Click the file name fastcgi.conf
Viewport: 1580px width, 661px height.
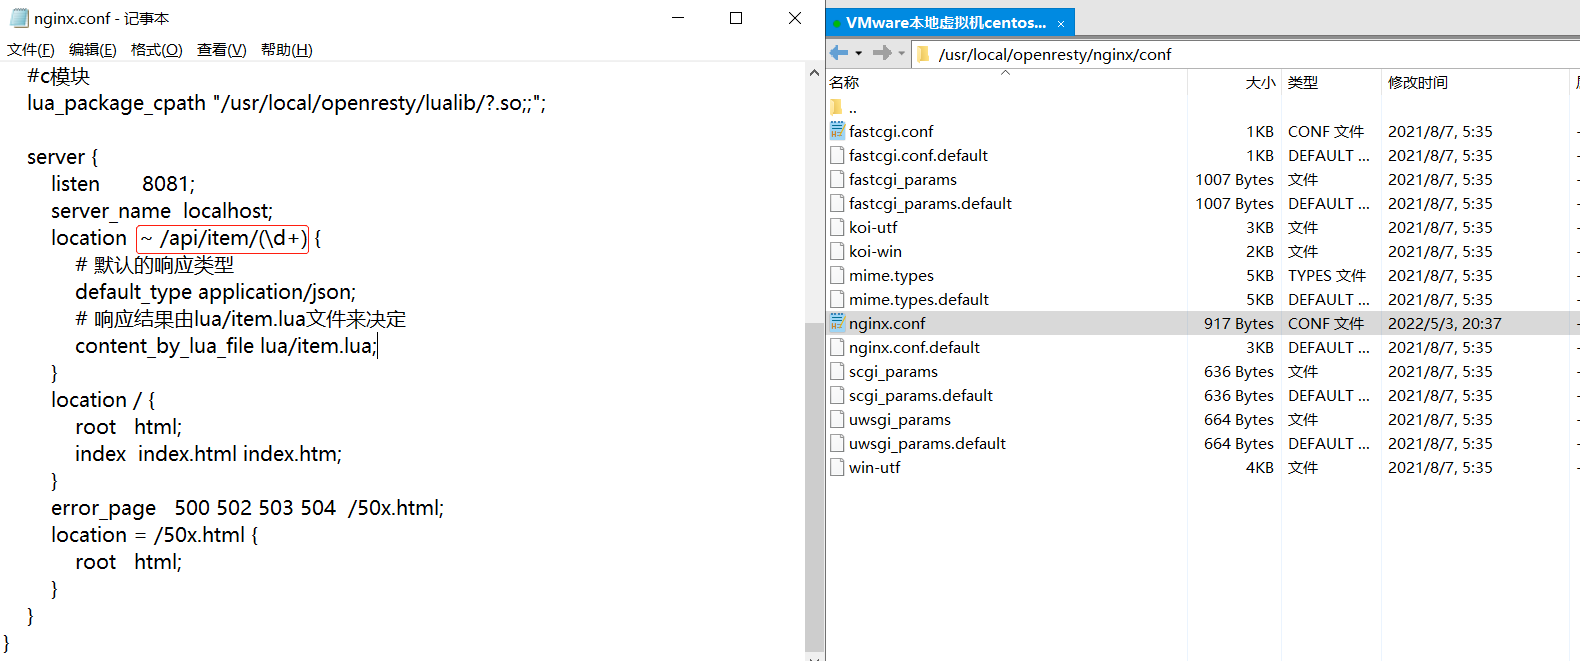(x=891, y=132)
